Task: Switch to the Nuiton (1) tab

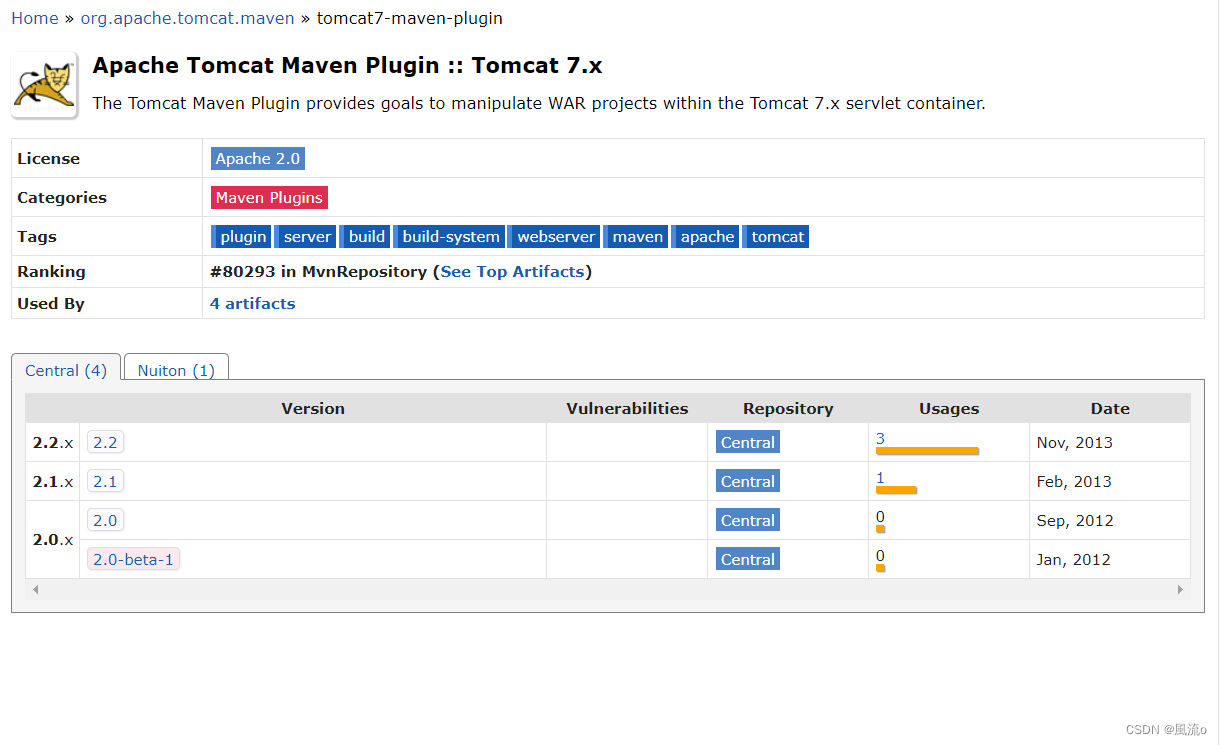Action: [176, 369]
